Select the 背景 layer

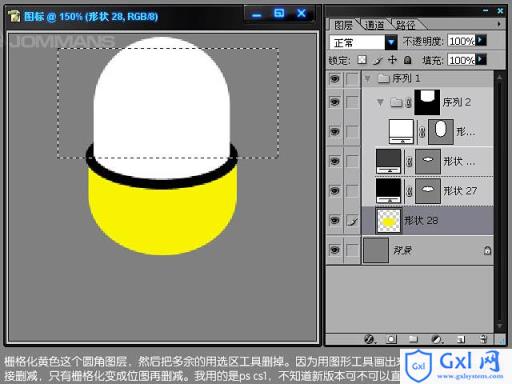click(428, 250)
